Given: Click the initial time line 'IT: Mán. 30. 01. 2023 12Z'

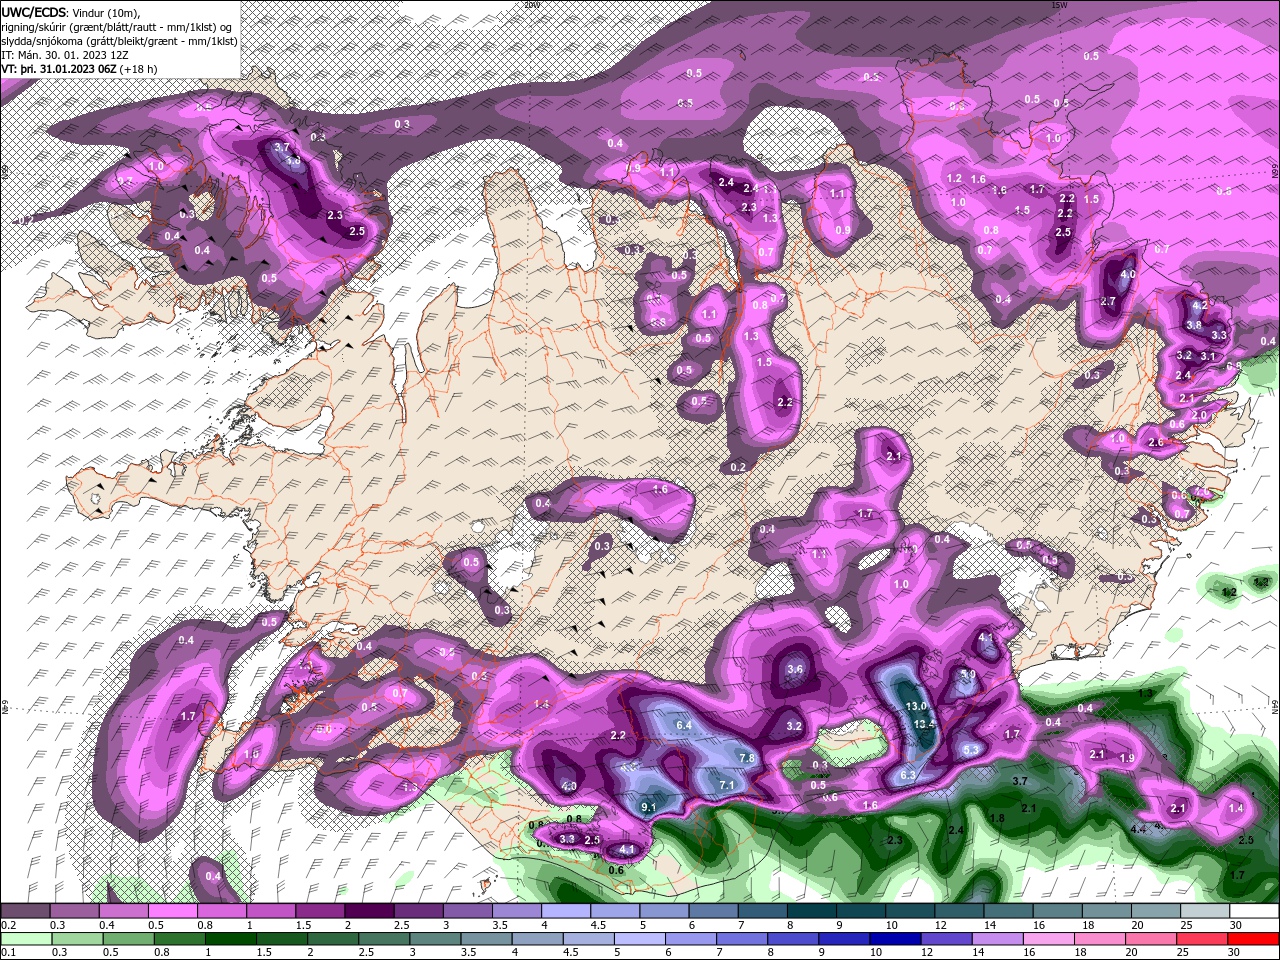Looking at the screenshot, I should 66,54.
